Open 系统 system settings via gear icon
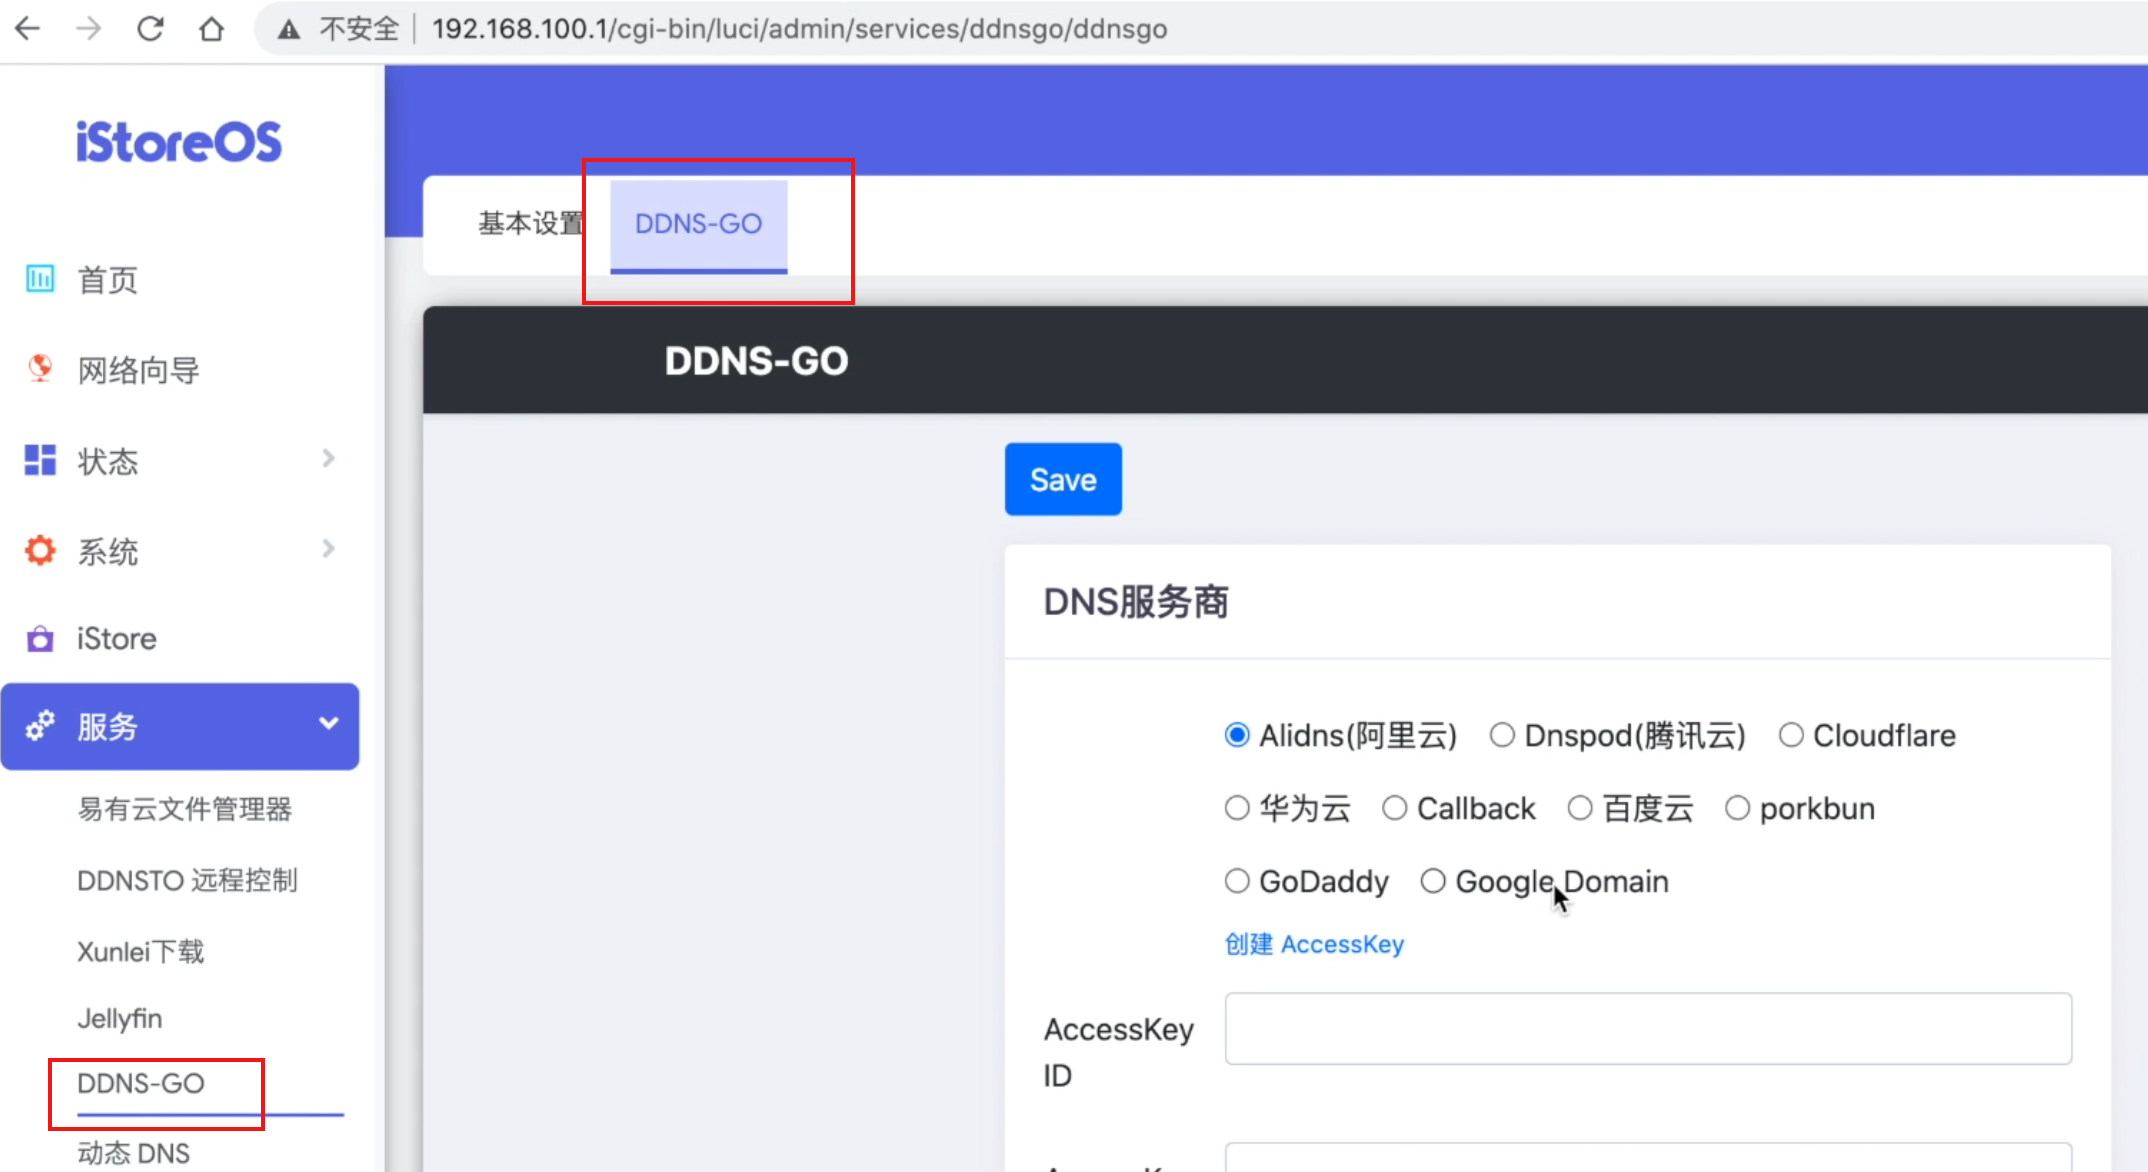The width and height of the screenshot is (2148, 1172). tap(39, 550)
